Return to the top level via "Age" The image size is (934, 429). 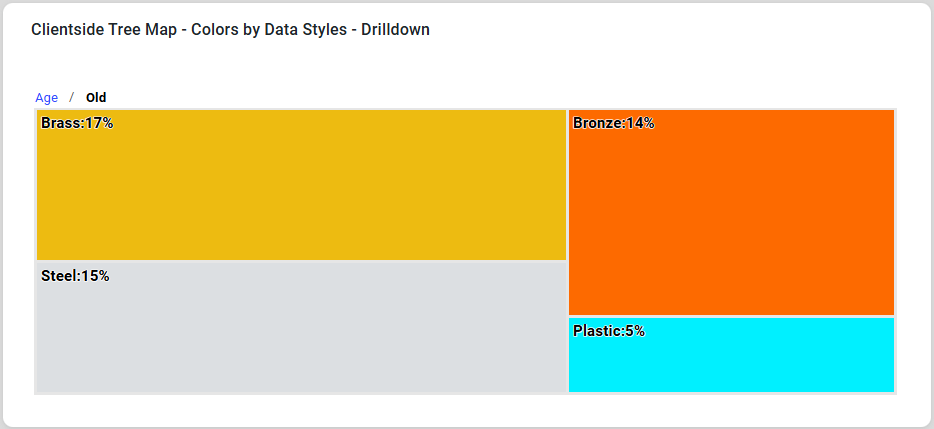(46, 98)
